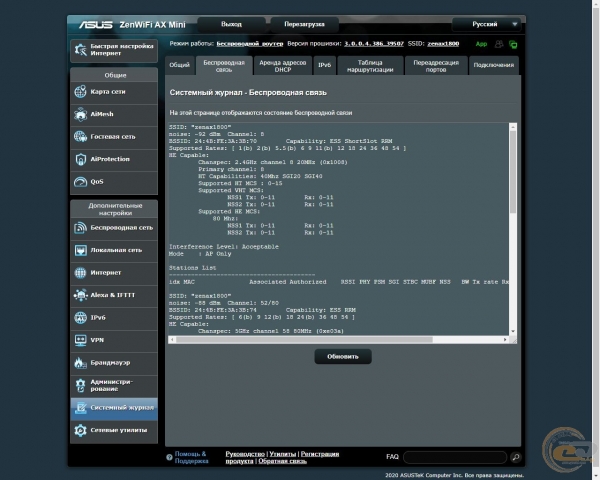Click the Alexa & IFTTT icon
600x480 pixels.
click(x=80, y=295)
